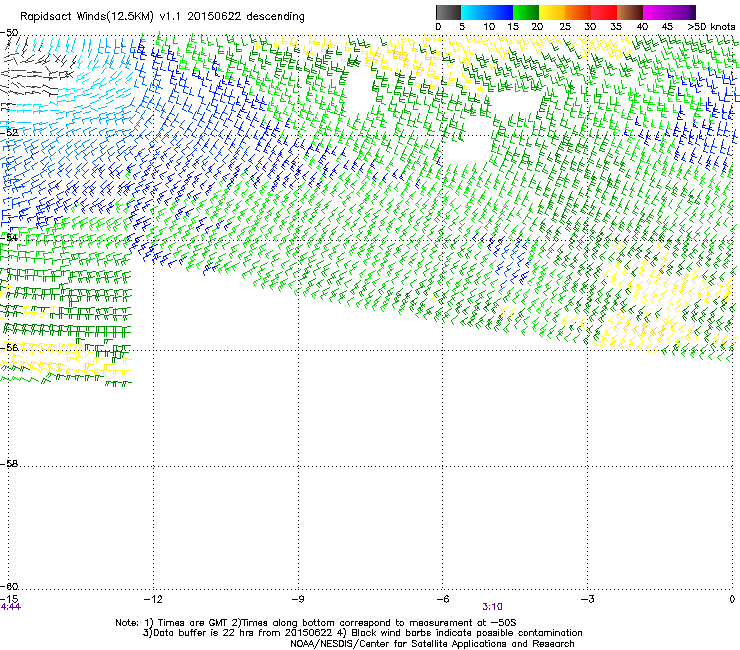This screenshot has height=650, width=740.
Task: Click the magenta 40-45 knots legend color
Action: click(656, 12)
